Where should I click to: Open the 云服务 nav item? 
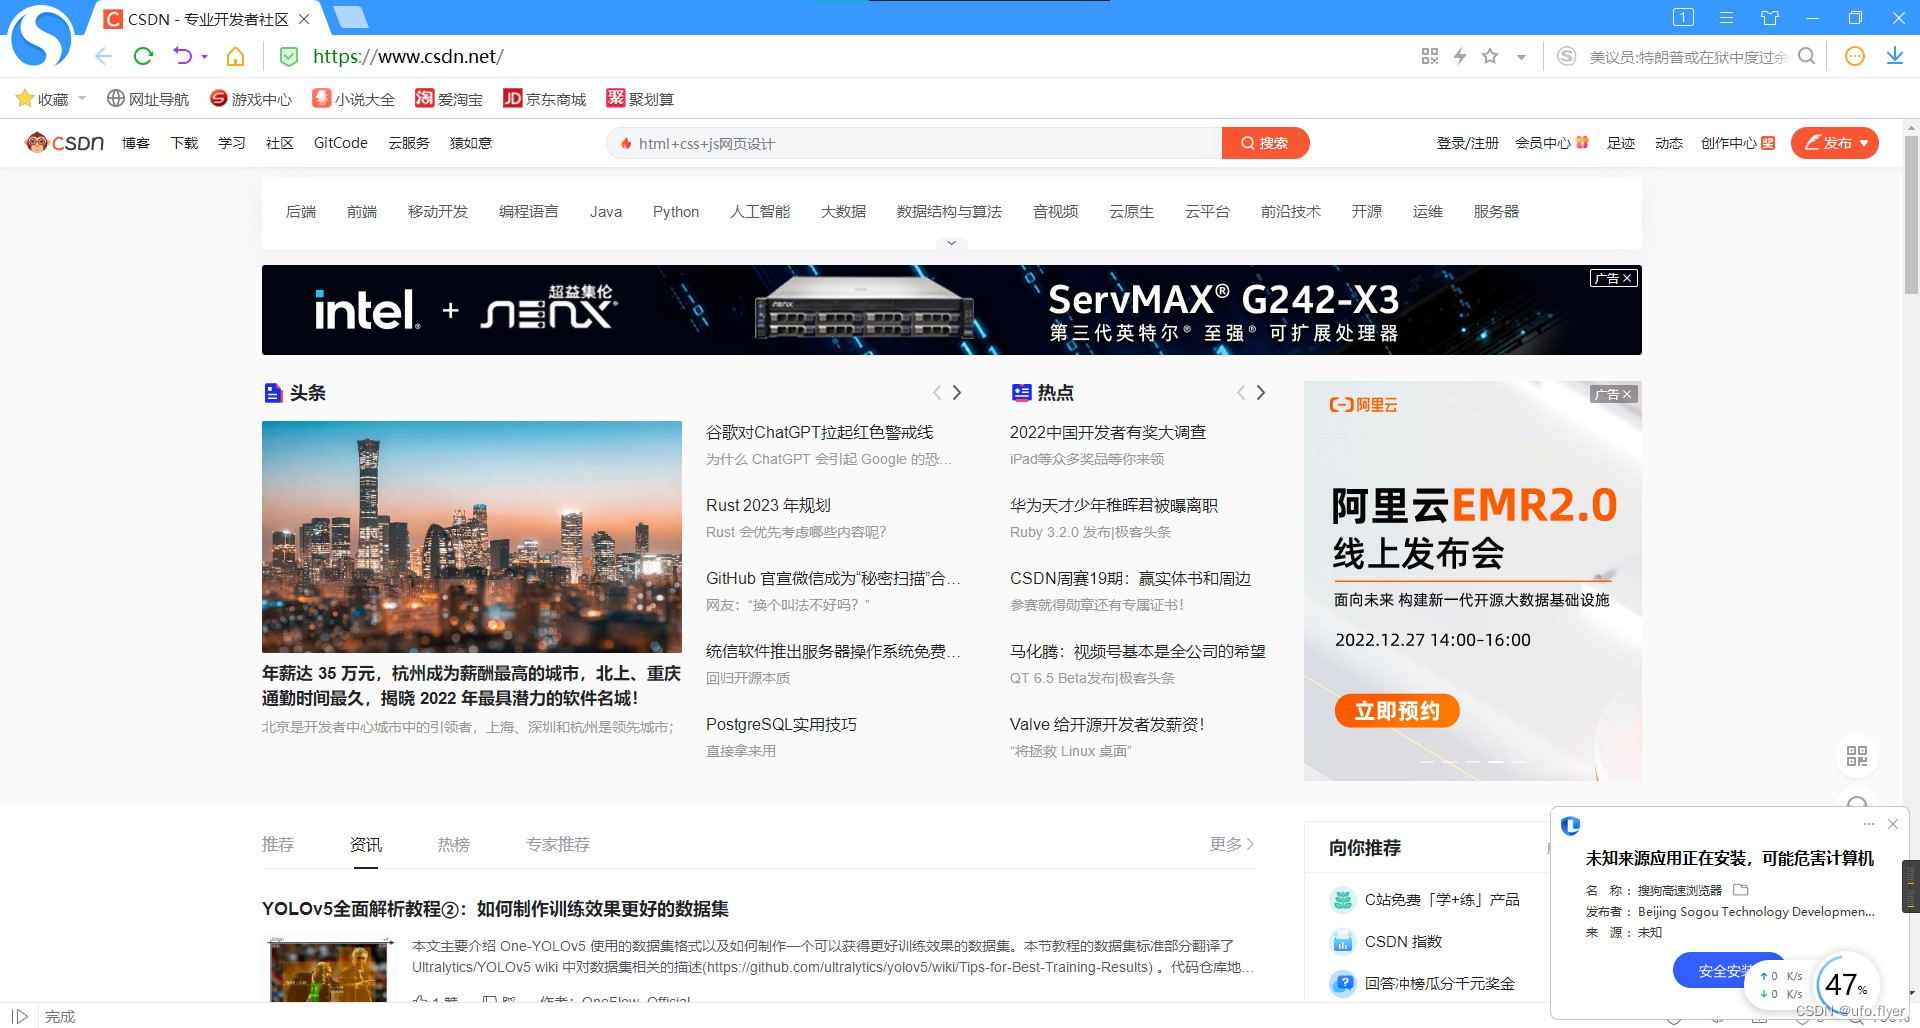[409, 143]
